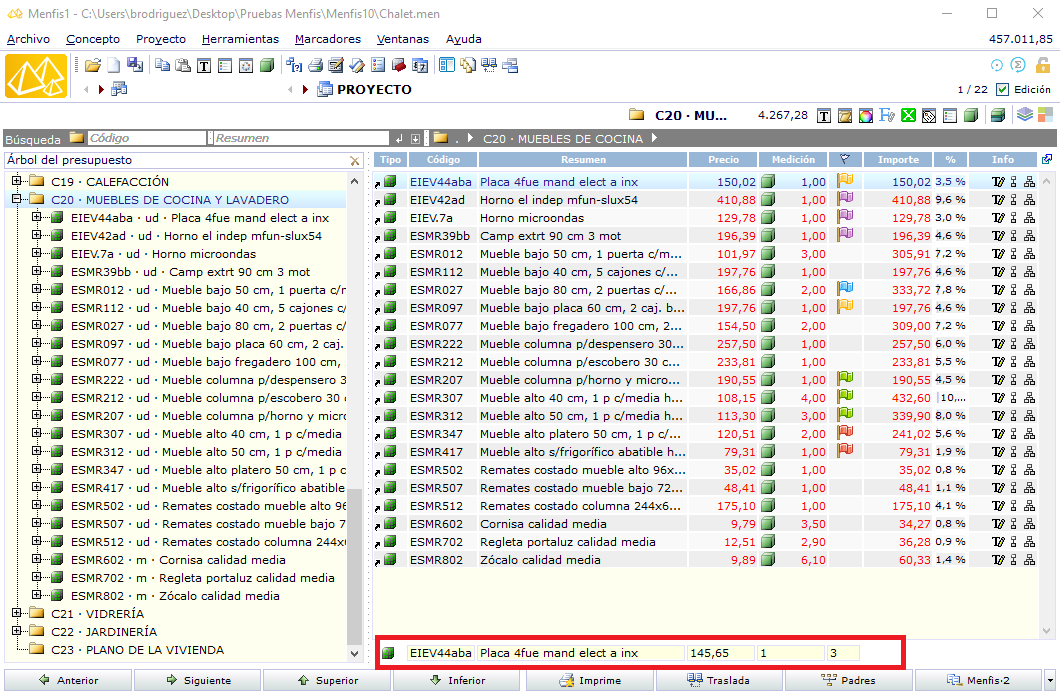Image resolution: width=1060 pixels, height=695 pixels.
Task: Expand the C21 VIDRIERÍA tree node
Action: pos(17,613)
